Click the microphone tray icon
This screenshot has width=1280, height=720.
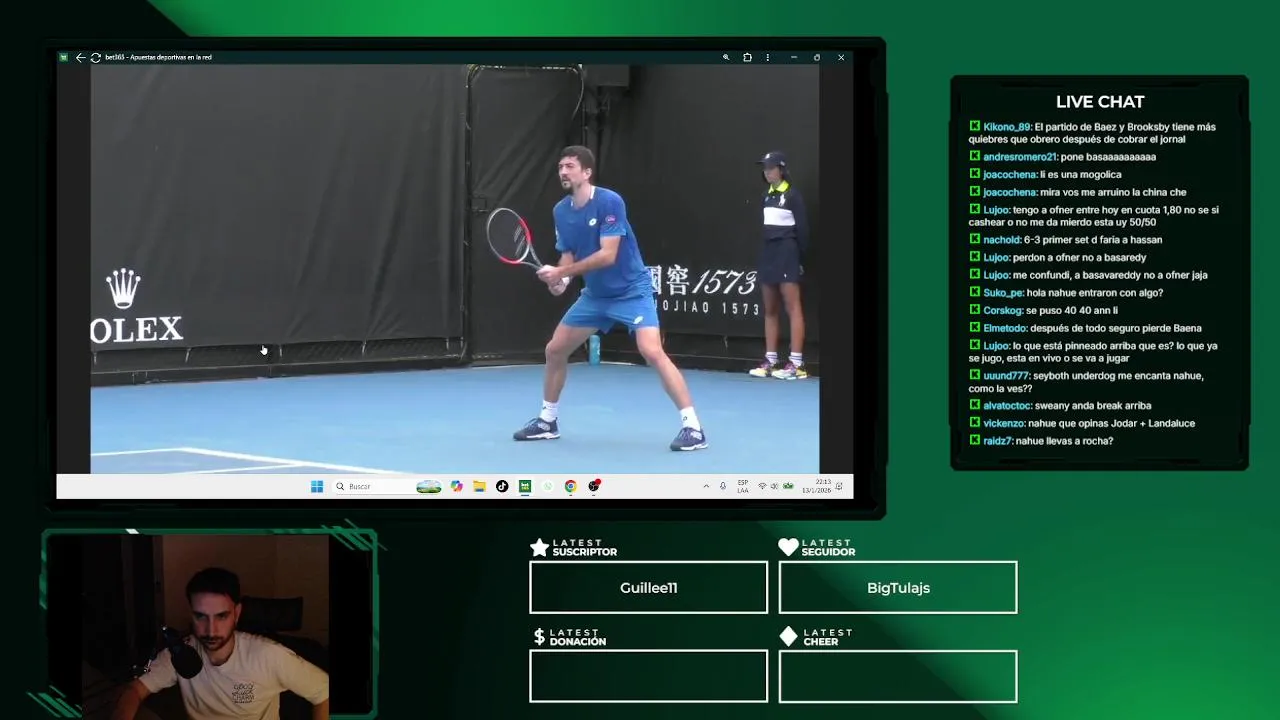click(x=723, y=486)
